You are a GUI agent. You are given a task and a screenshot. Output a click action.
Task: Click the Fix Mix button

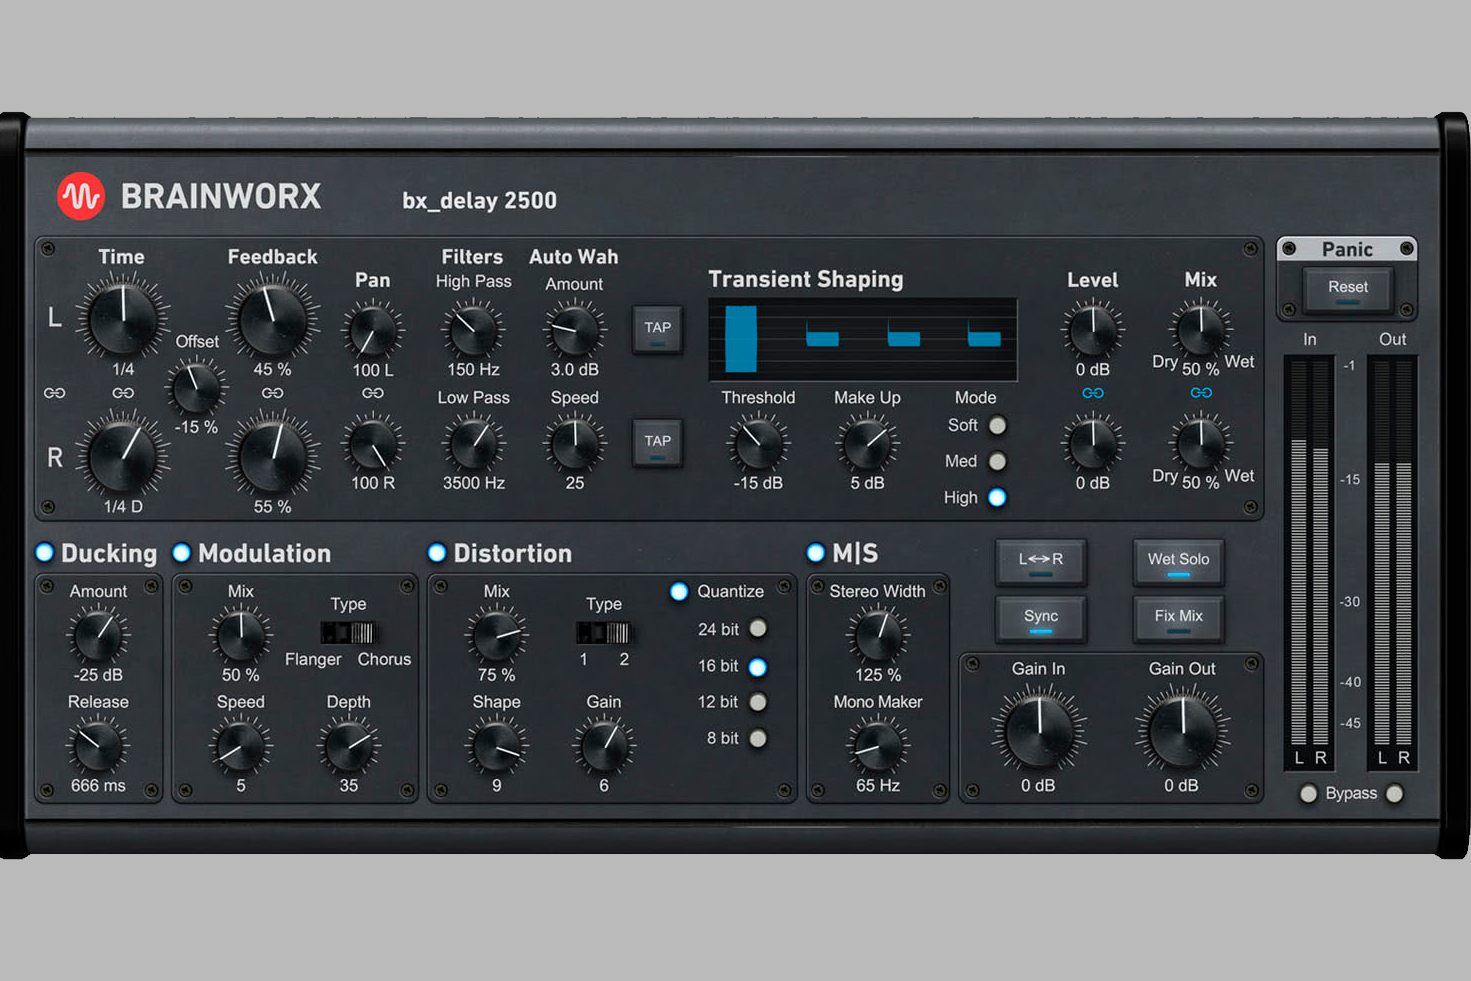click(1178, 618)
